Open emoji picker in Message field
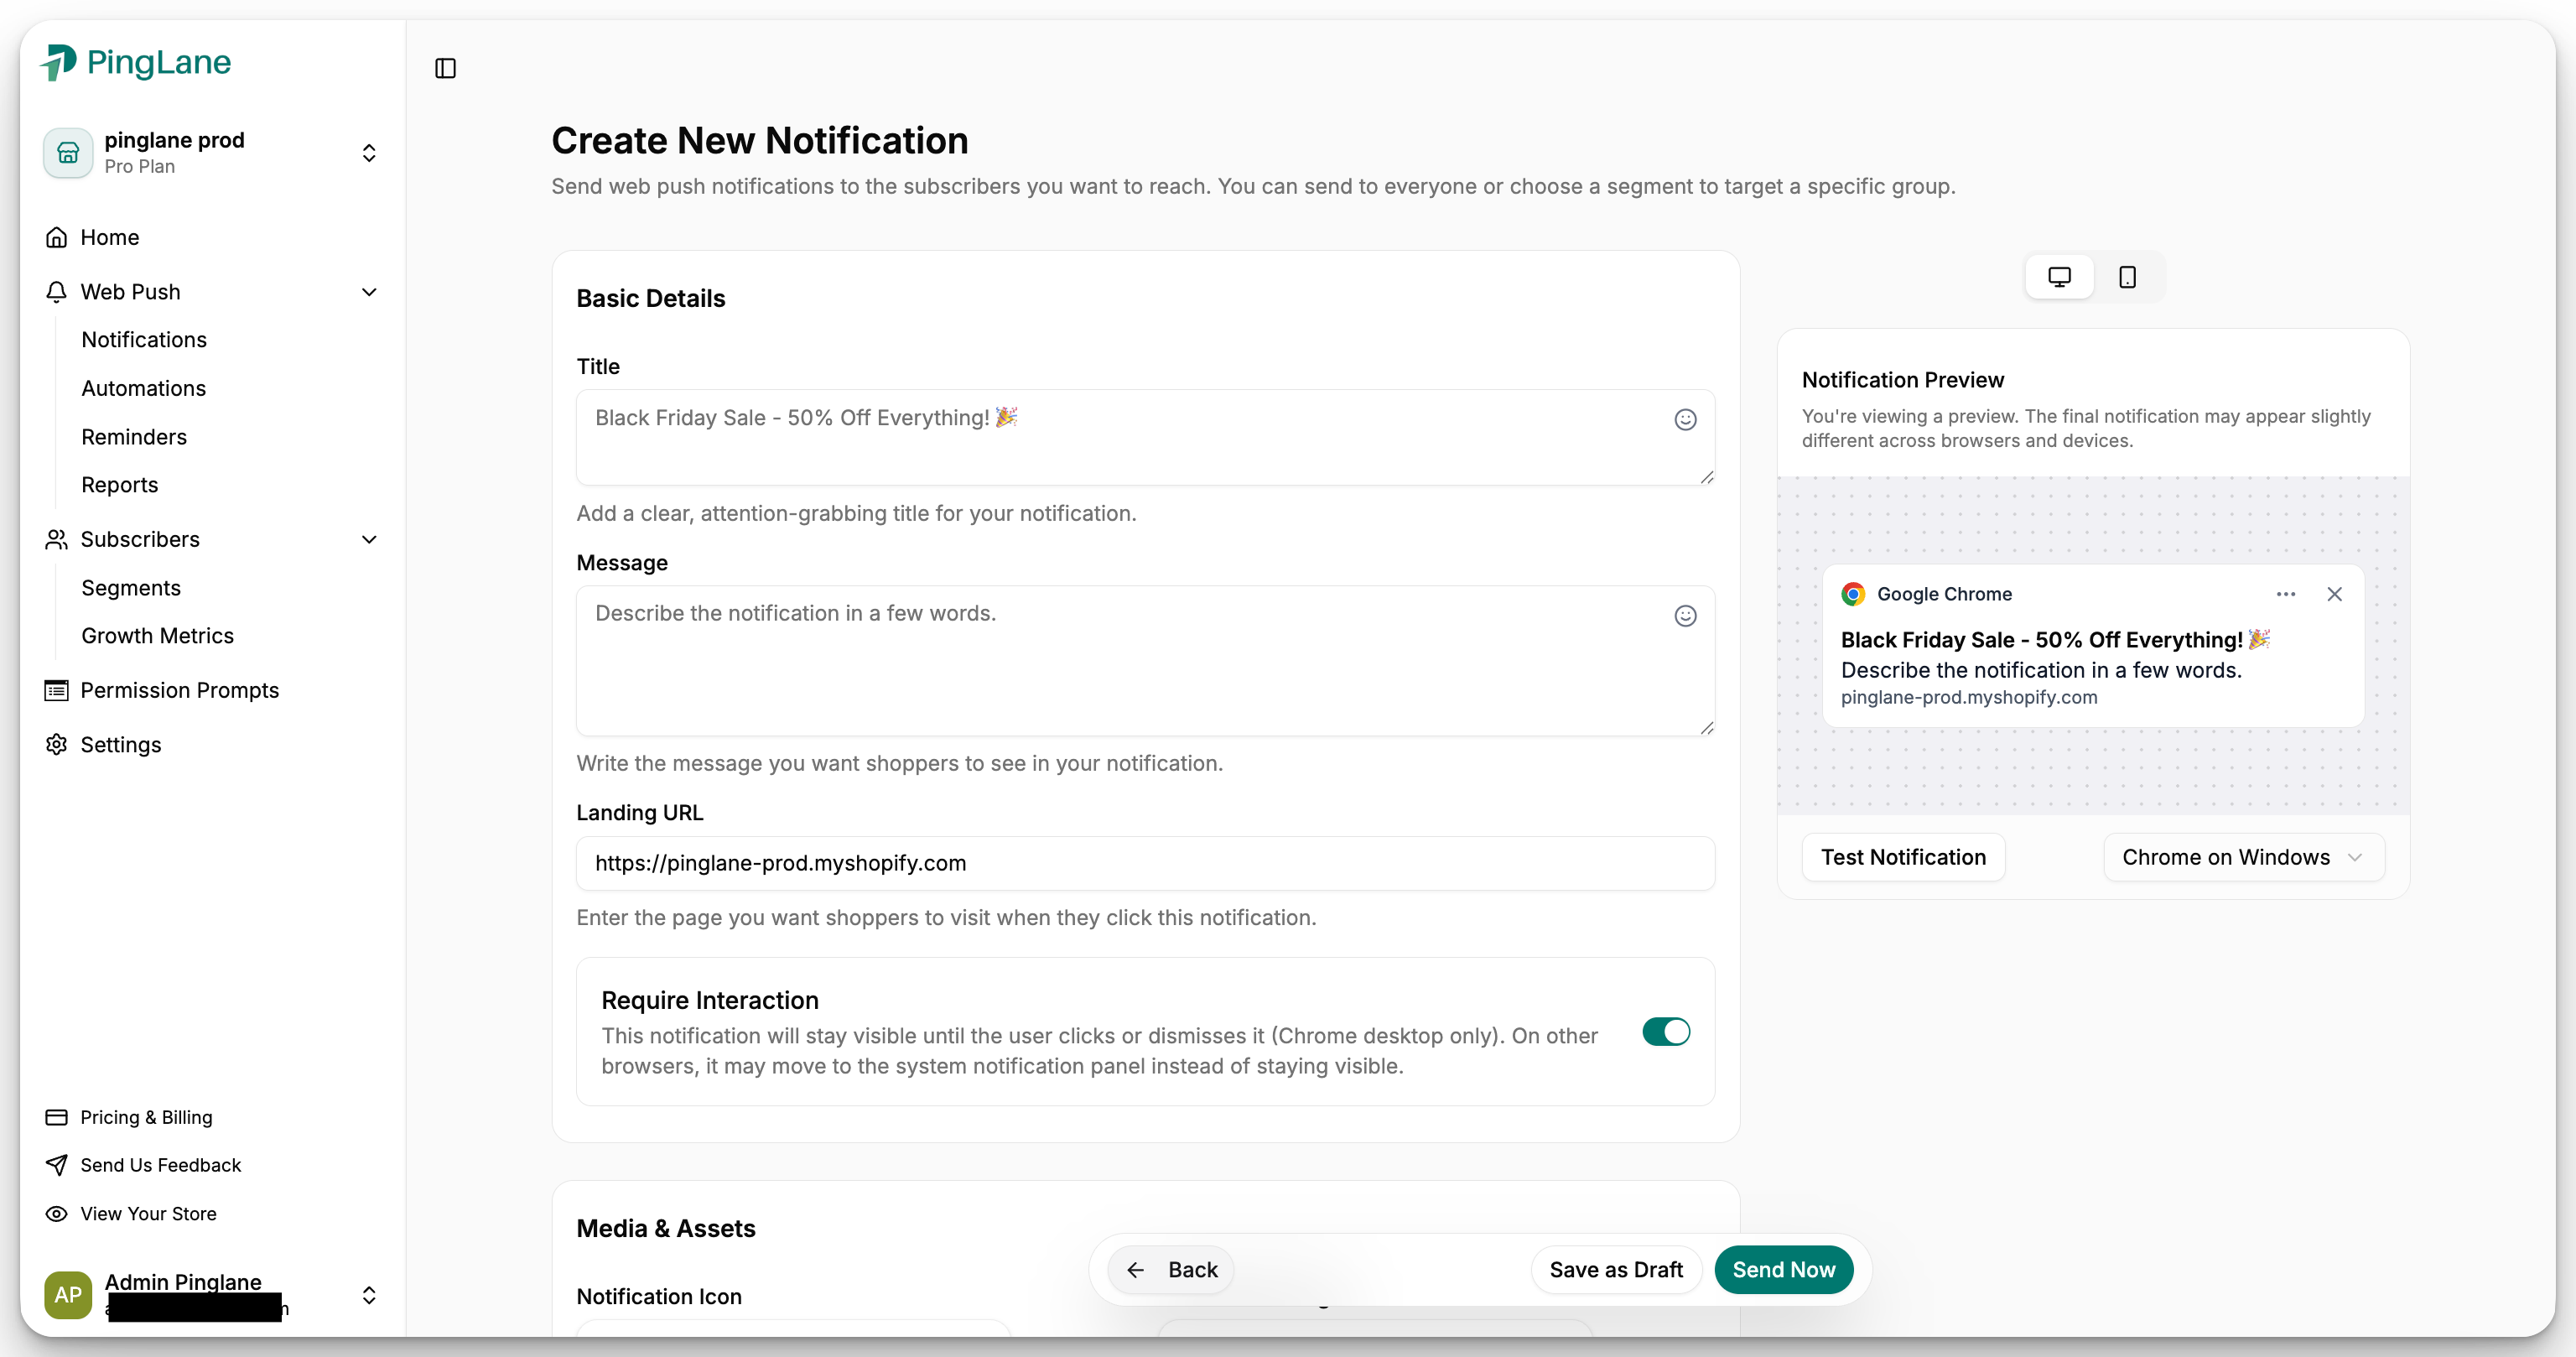2576x1357 pixels. click(1685, 616)
